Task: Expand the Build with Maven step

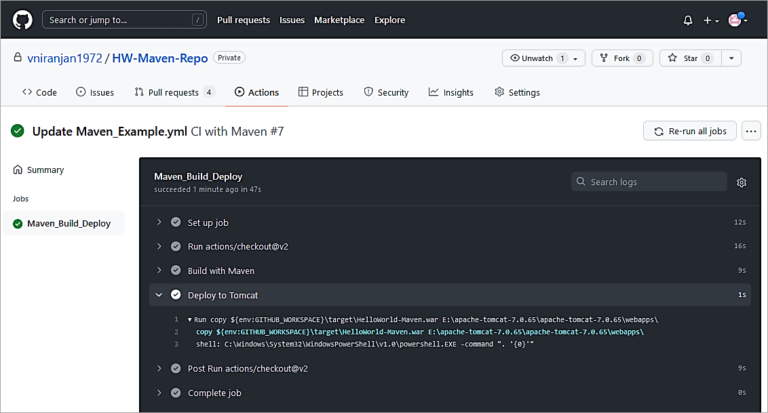Action: 220,270
